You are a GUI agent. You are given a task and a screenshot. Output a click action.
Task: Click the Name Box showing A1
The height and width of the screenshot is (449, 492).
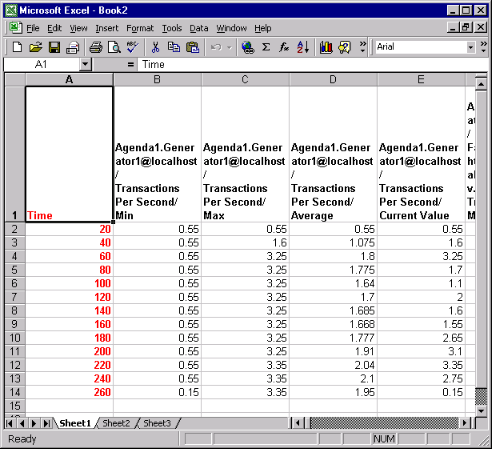tap(41, 64)
